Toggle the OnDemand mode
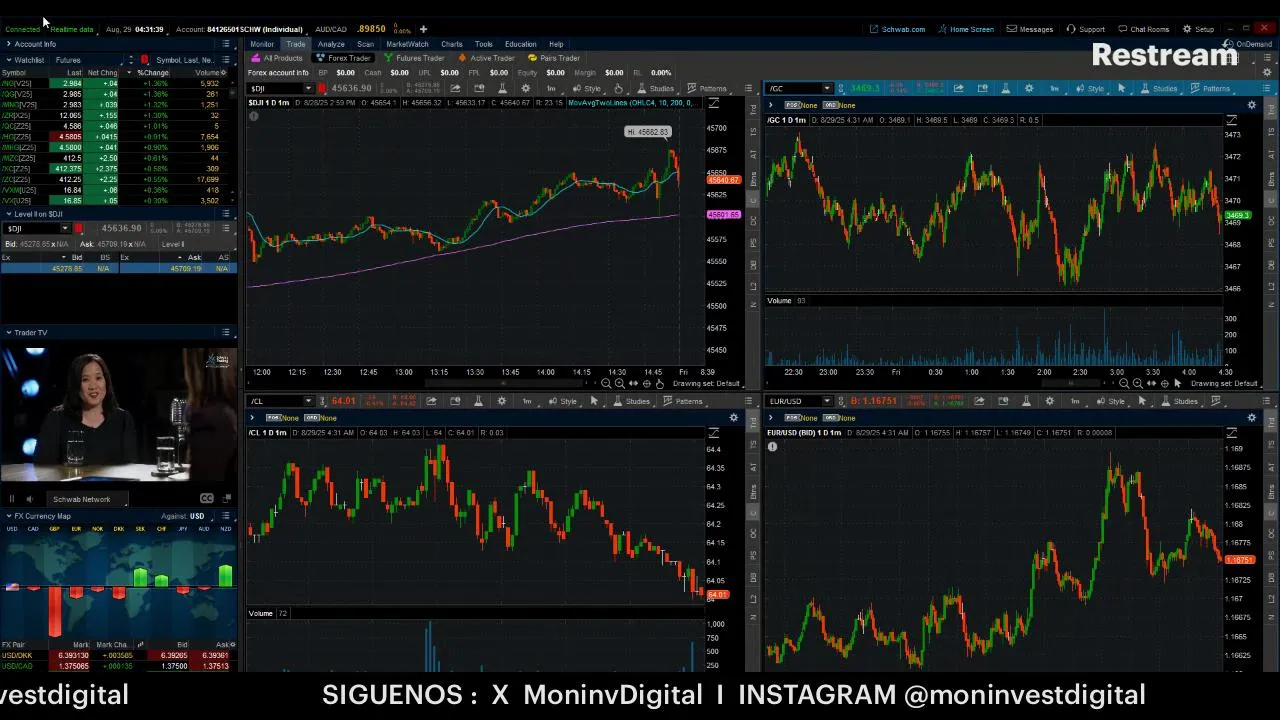 coord(1249,44)
